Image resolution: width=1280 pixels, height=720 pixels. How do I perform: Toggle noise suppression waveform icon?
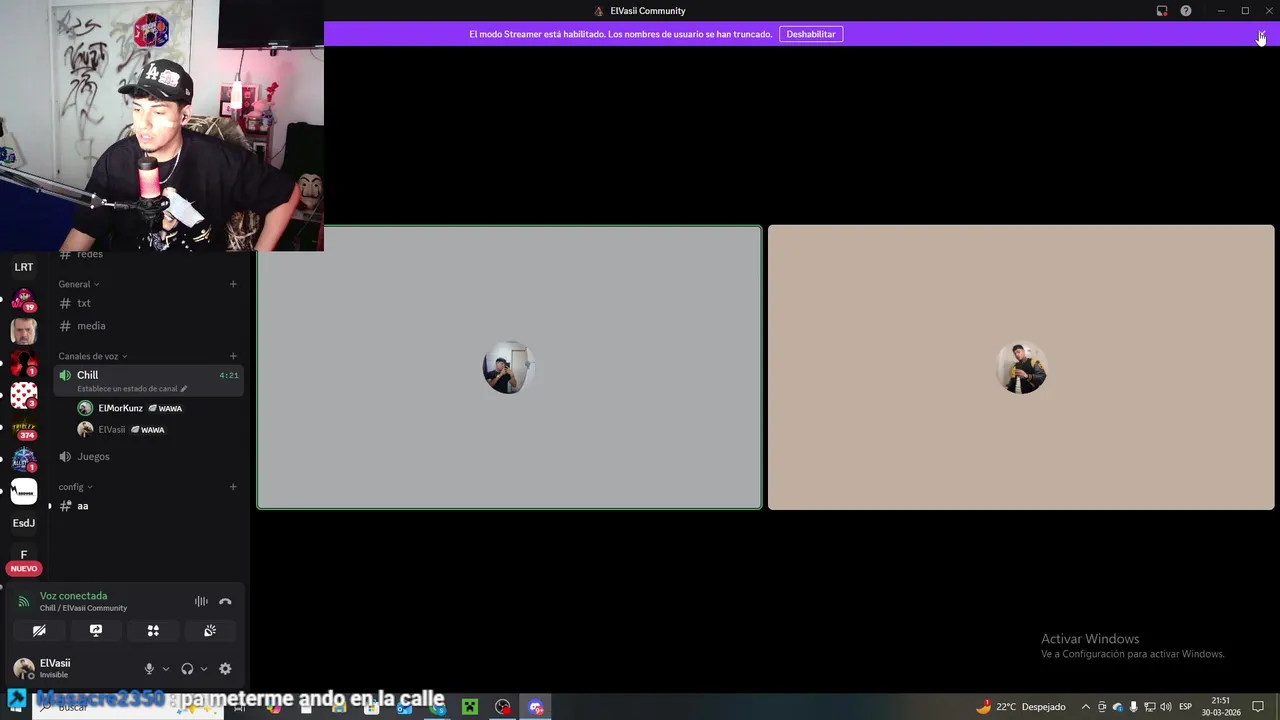201,602
